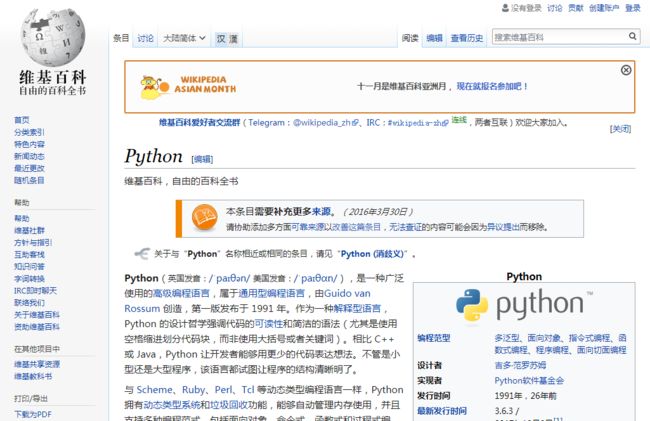
Task: Open the Perl link
Action: tap(223, 390)
